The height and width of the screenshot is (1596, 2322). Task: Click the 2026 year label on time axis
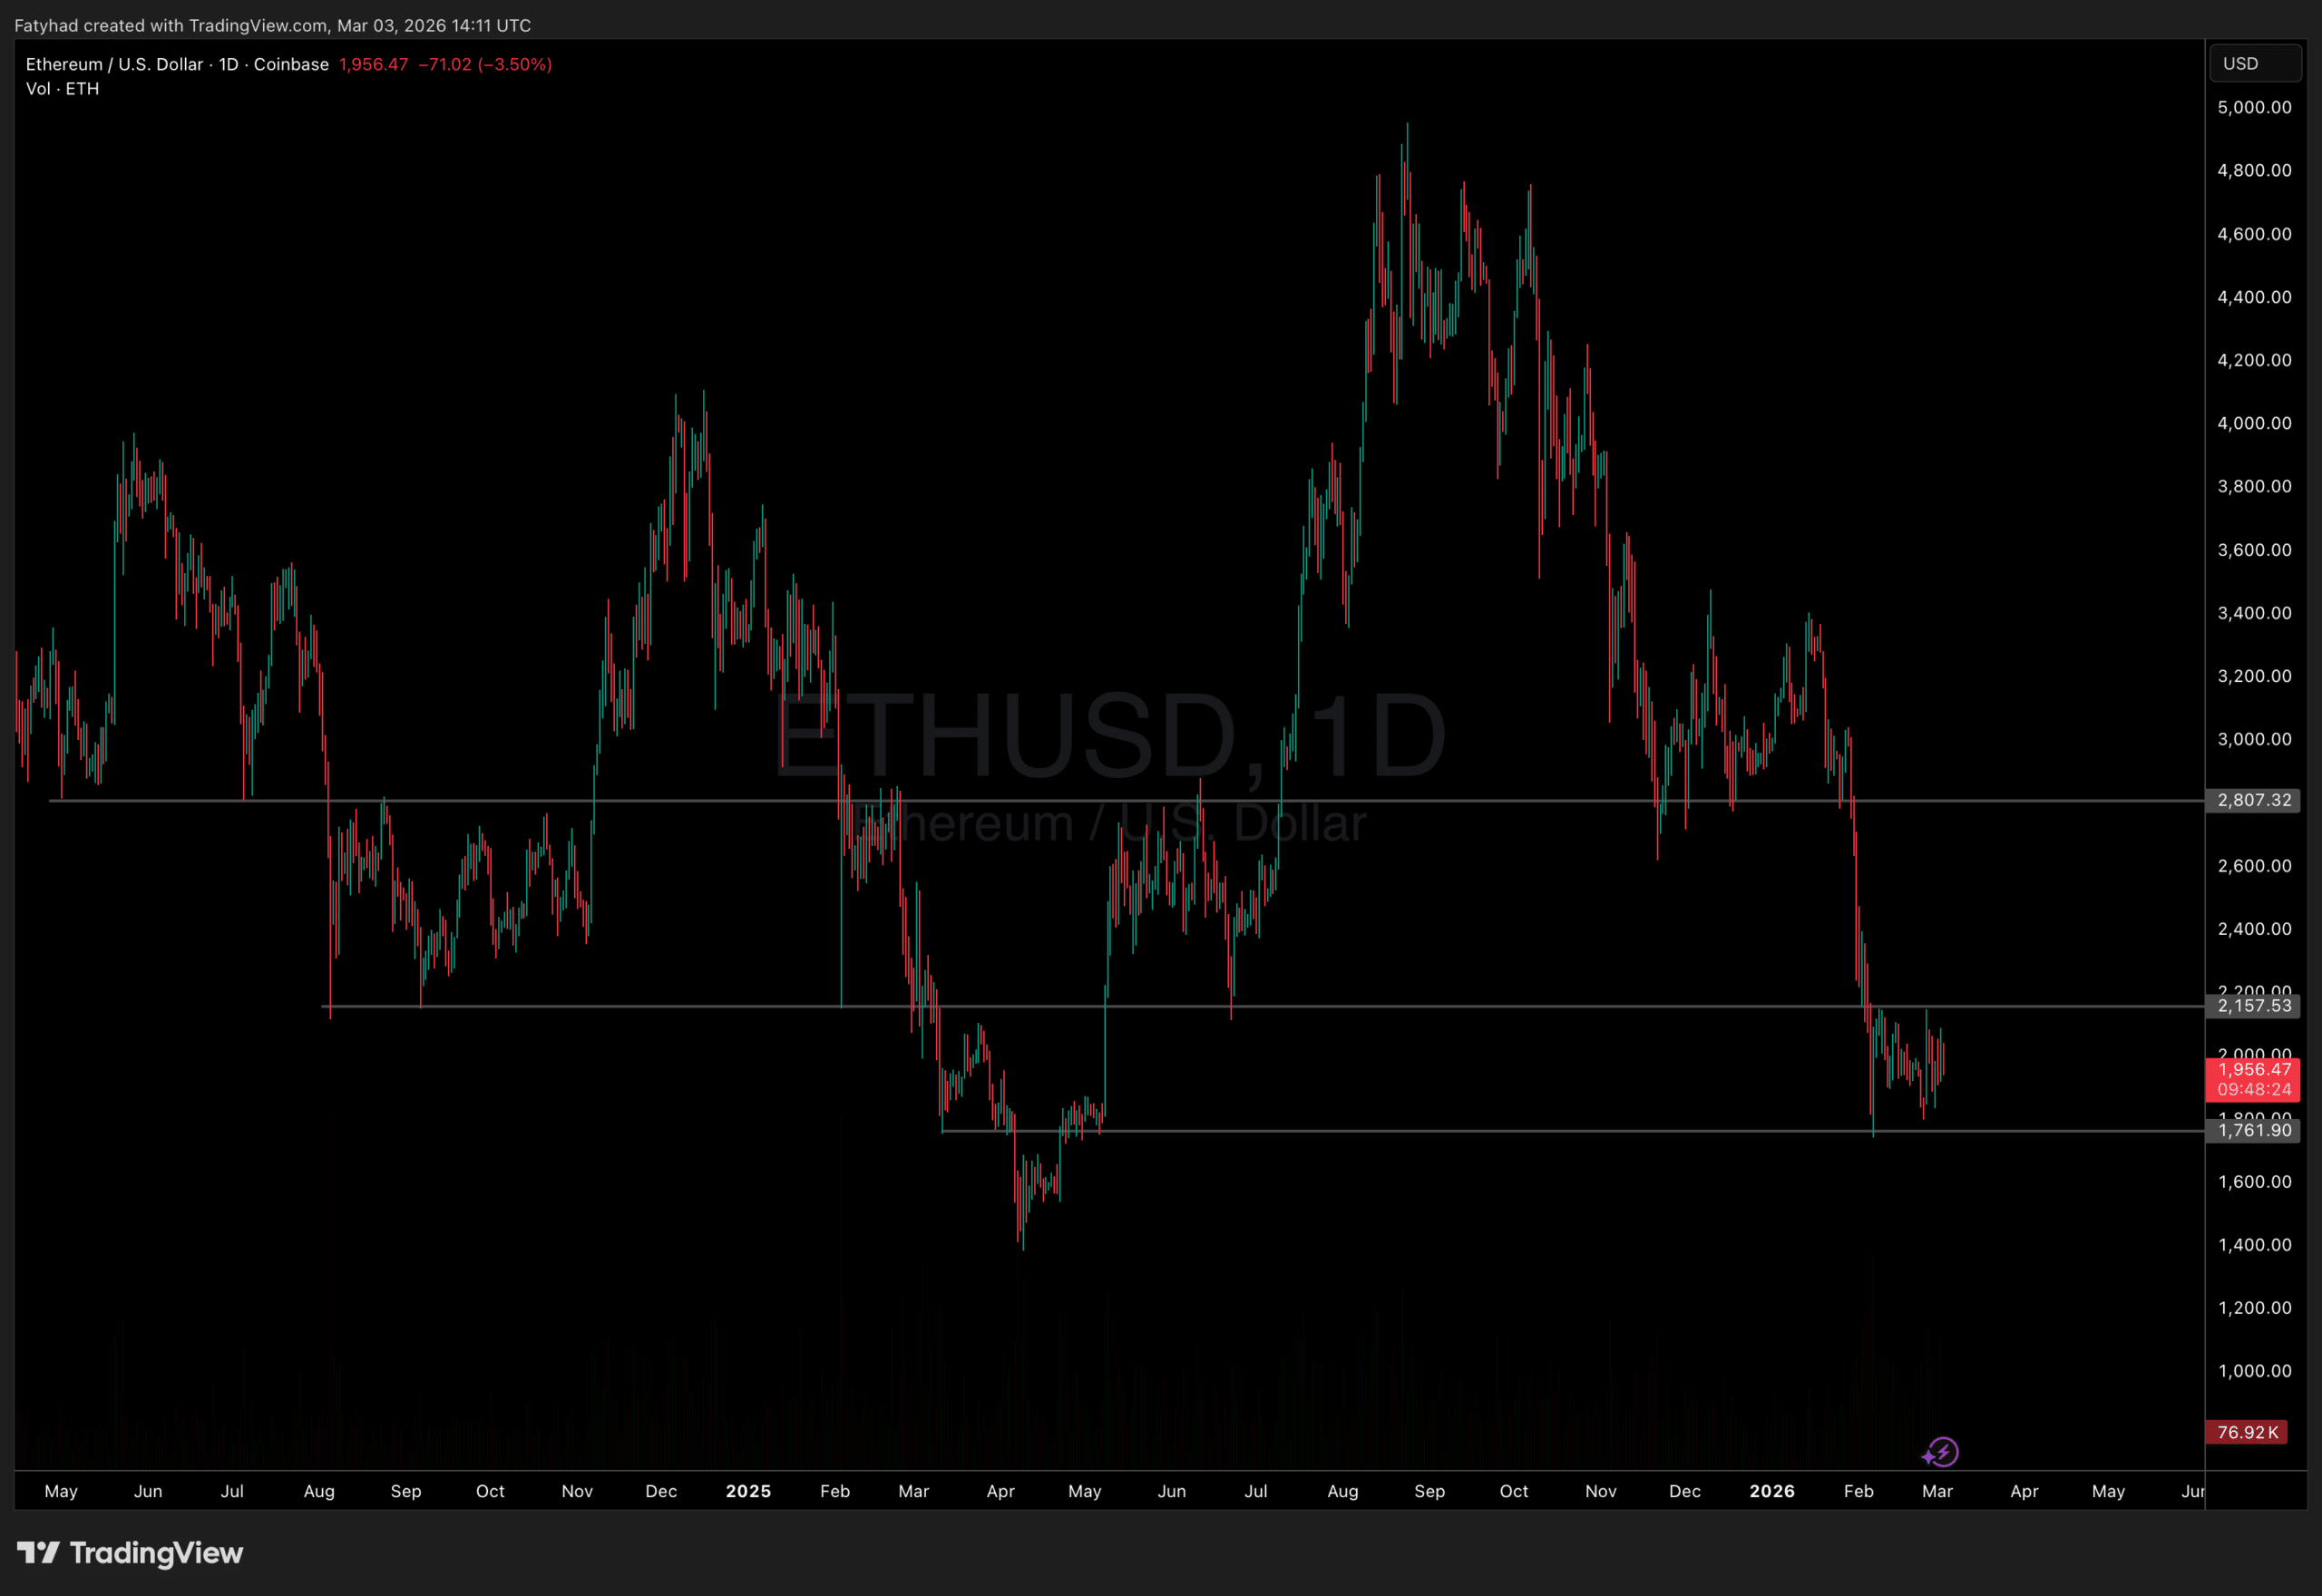point(1772,1491)
